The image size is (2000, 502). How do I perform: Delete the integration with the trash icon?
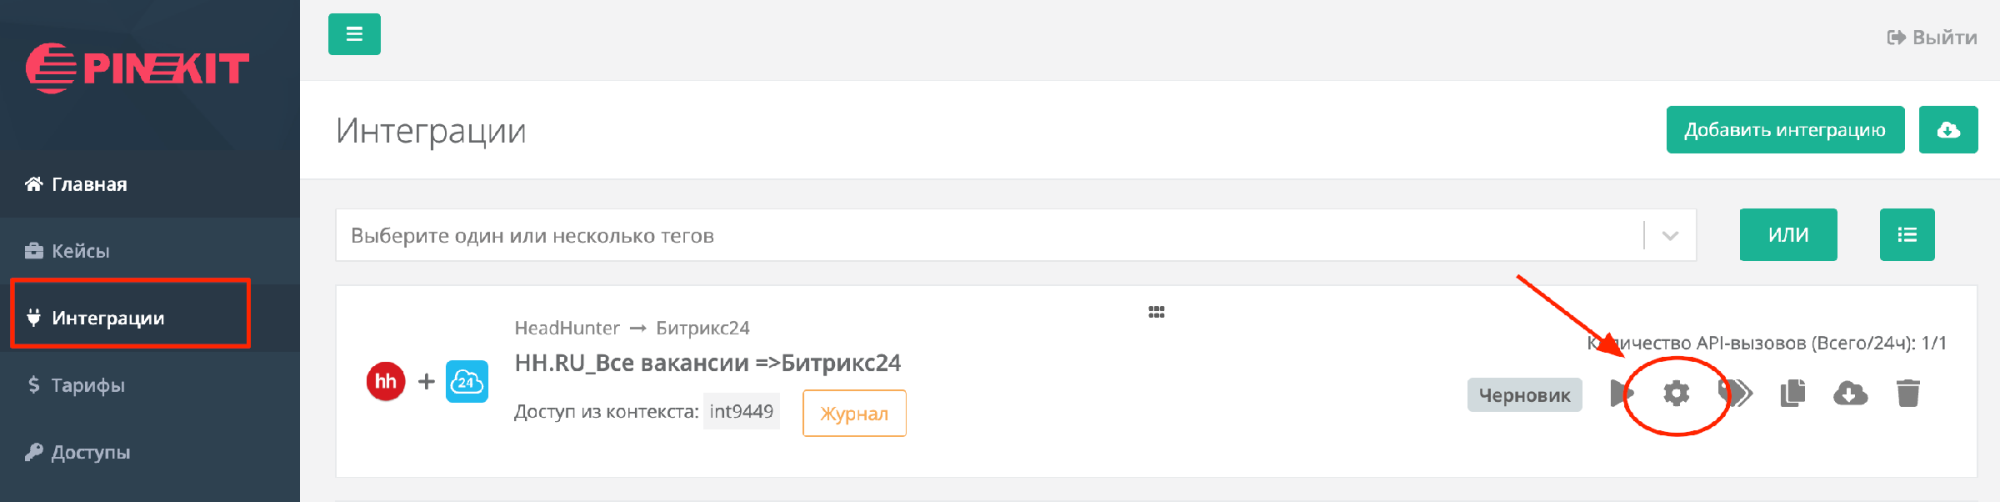pyautogui.click(x=1908, y=394)
